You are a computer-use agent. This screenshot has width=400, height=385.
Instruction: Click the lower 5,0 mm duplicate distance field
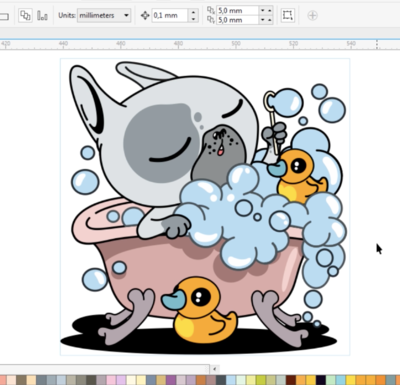tap(237, 20)
